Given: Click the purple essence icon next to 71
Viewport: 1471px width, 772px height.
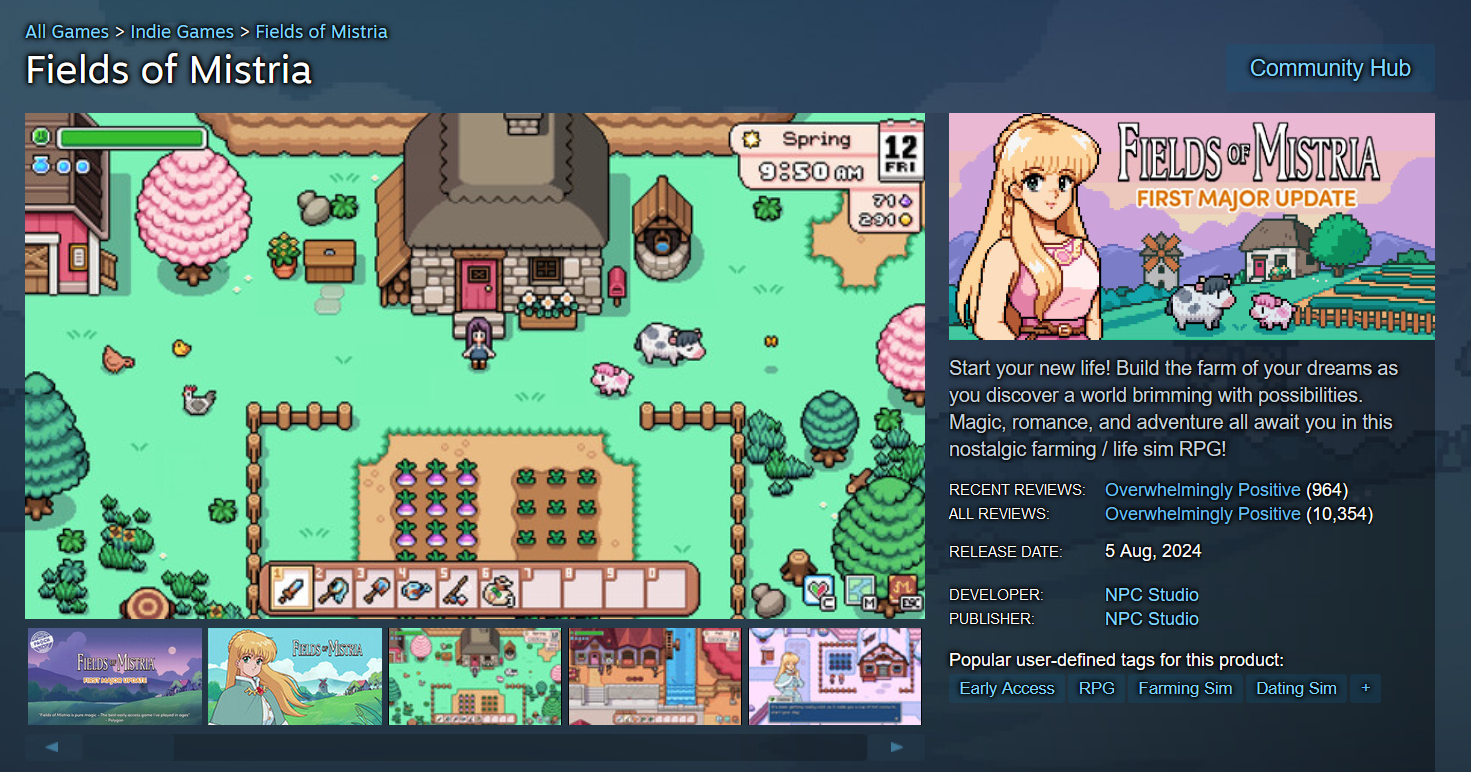Looking at the screenshot, I should coord(907,201).
